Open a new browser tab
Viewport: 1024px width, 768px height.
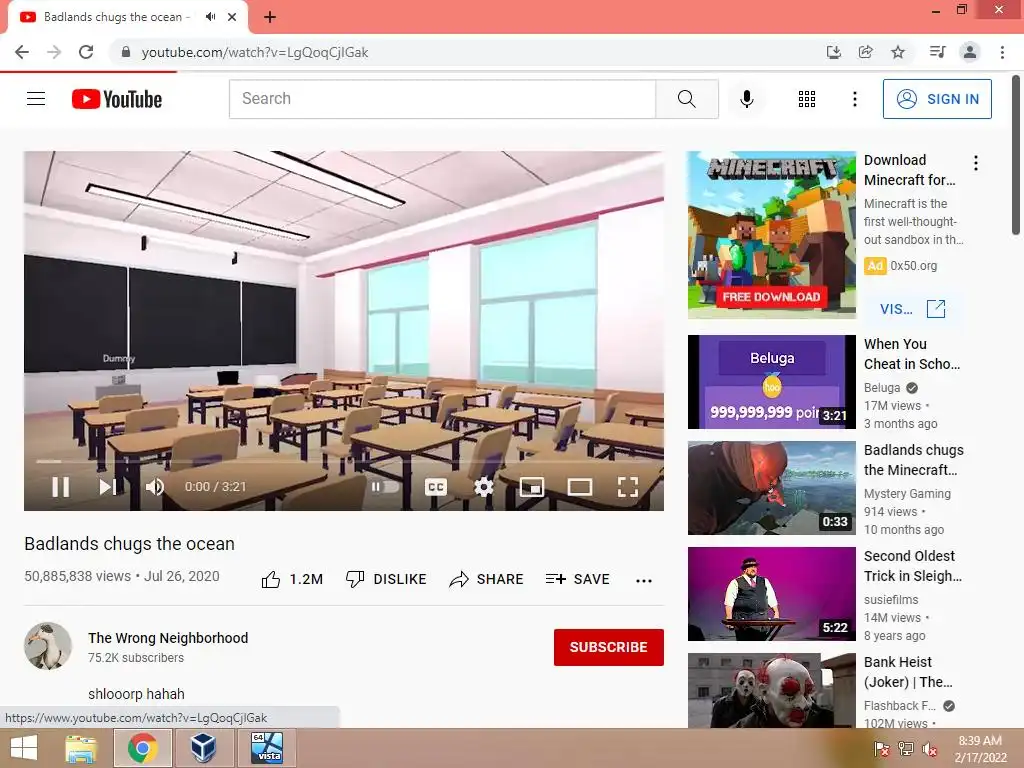click(270, 17)
